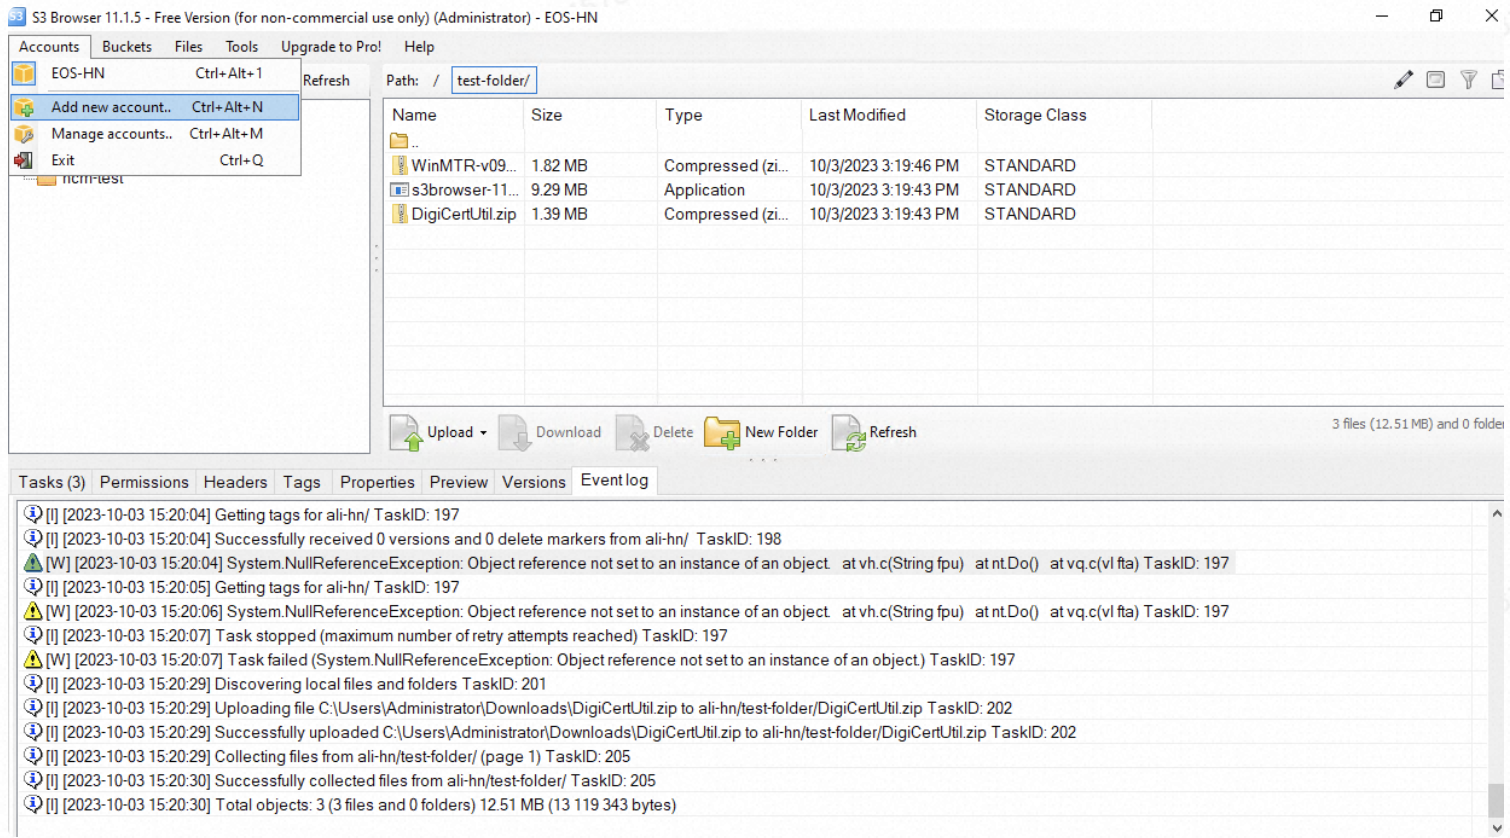
Task: Sort files by Last Modified column
Action: point(889,116)
